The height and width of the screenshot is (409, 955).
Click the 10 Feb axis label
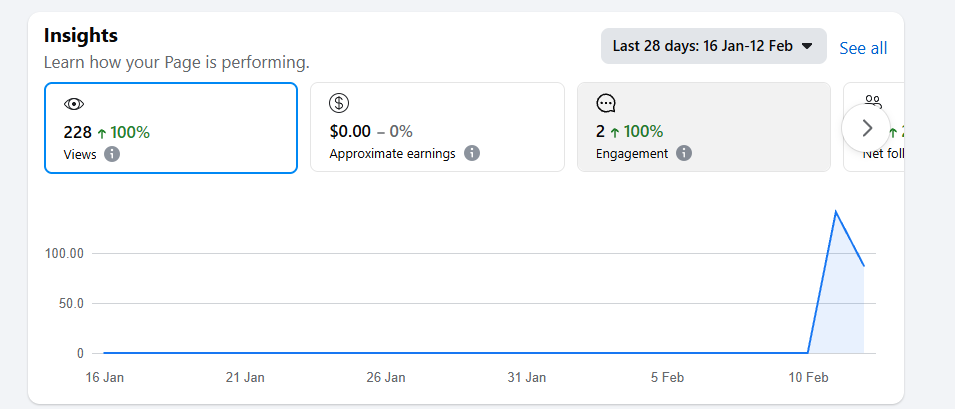(x=809, y=378)
